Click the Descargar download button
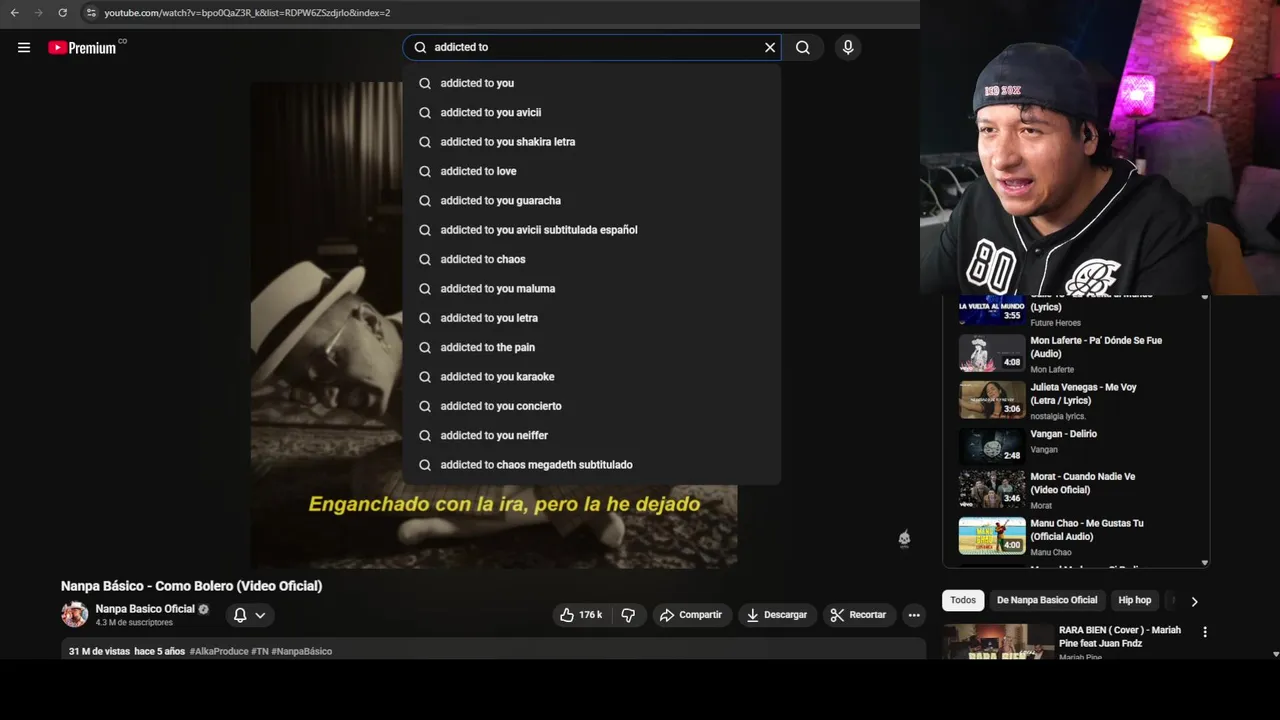 tap(777, 615)
